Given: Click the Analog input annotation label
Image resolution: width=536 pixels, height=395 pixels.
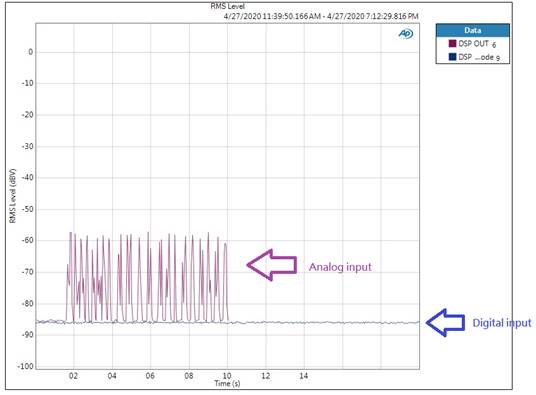Looking at the screenshot, I should click(340, 267).
